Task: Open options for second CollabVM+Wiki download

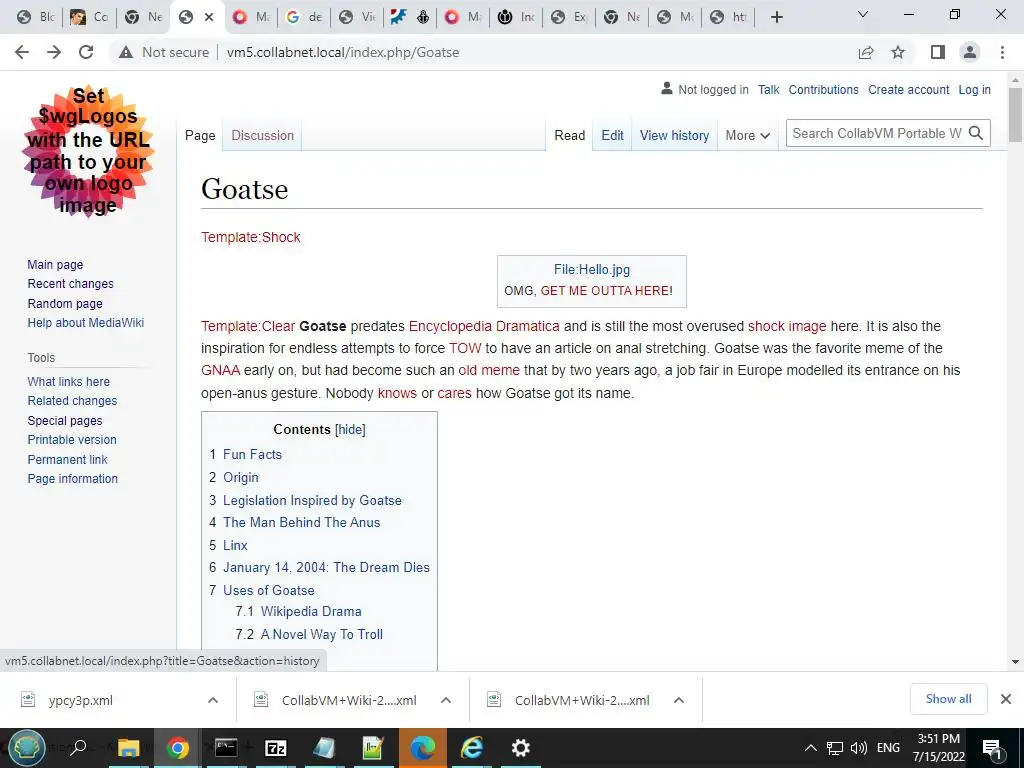Action: point(446,700)
